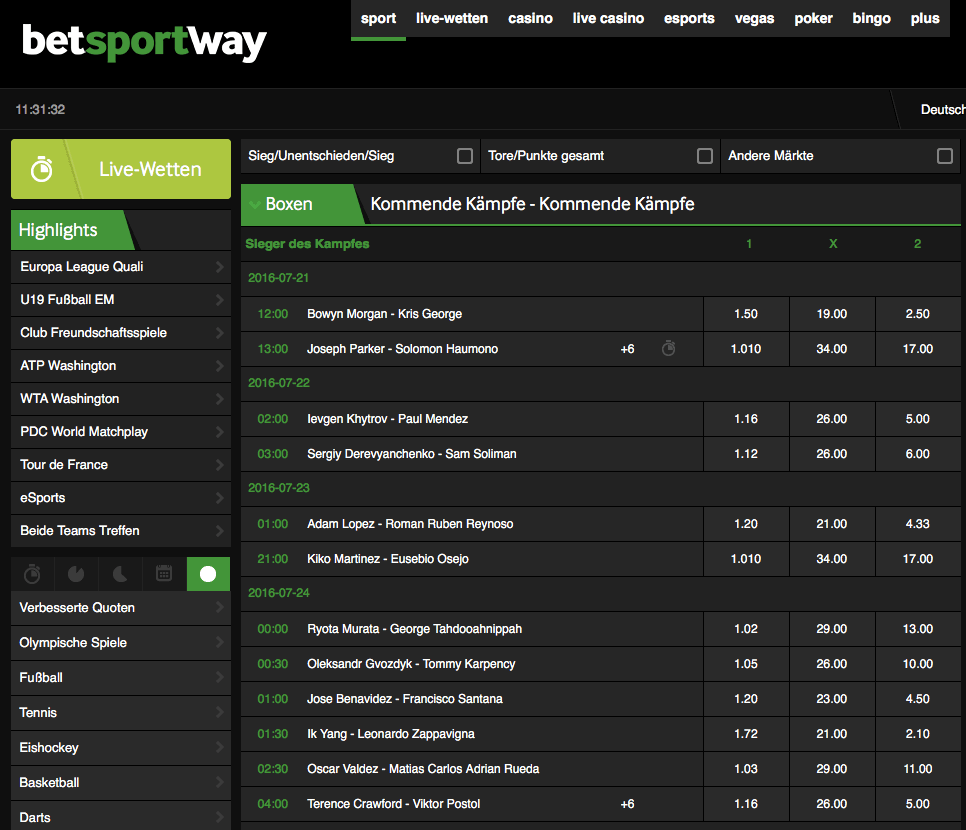Expand PDC World Matchplay arrow
966x830 pixels.
219,432
